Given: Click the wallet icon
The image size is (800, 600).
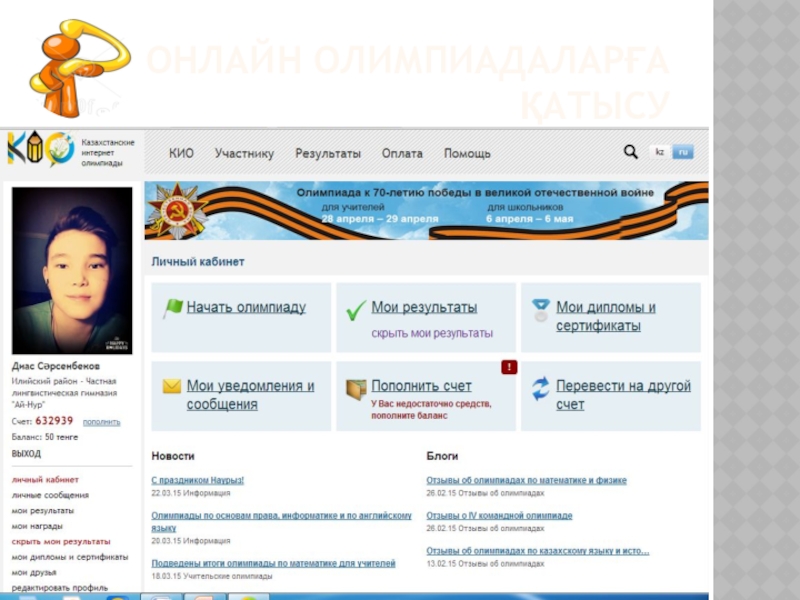Looking at the screenshot, I should tap(356, 389).
